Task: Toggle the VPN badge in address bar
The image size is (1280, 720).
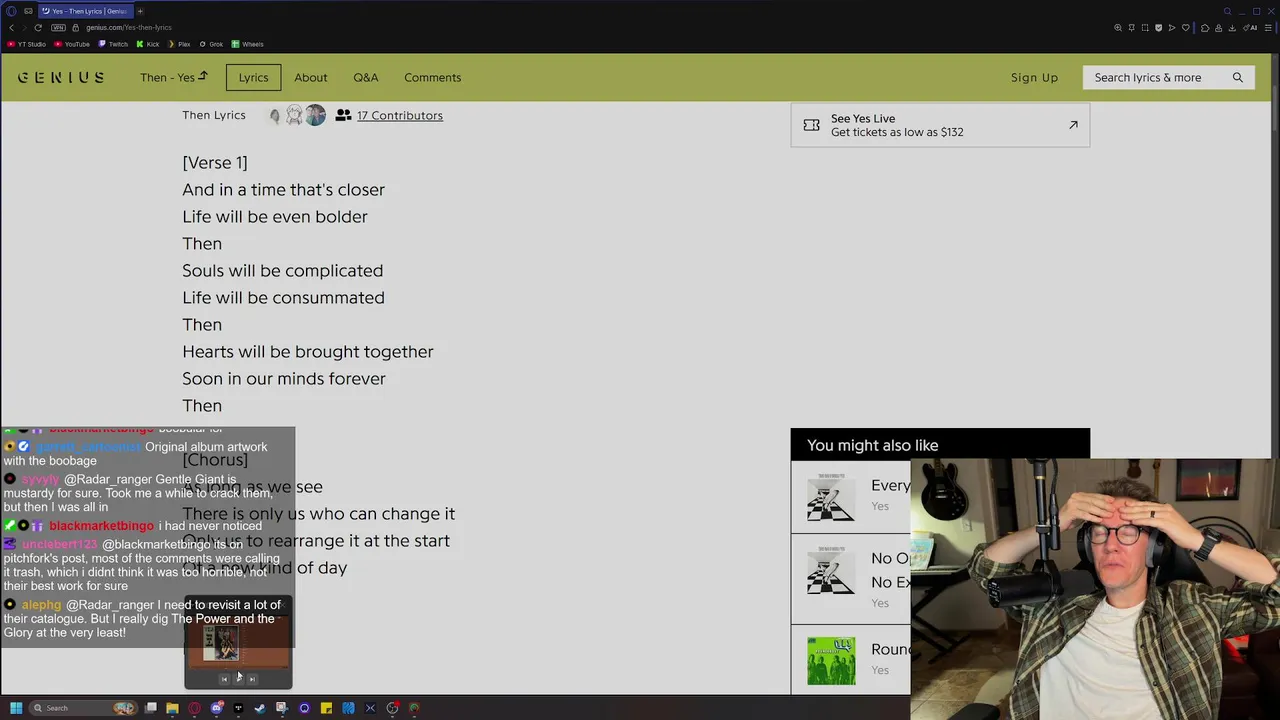Action: coord(58,27)
